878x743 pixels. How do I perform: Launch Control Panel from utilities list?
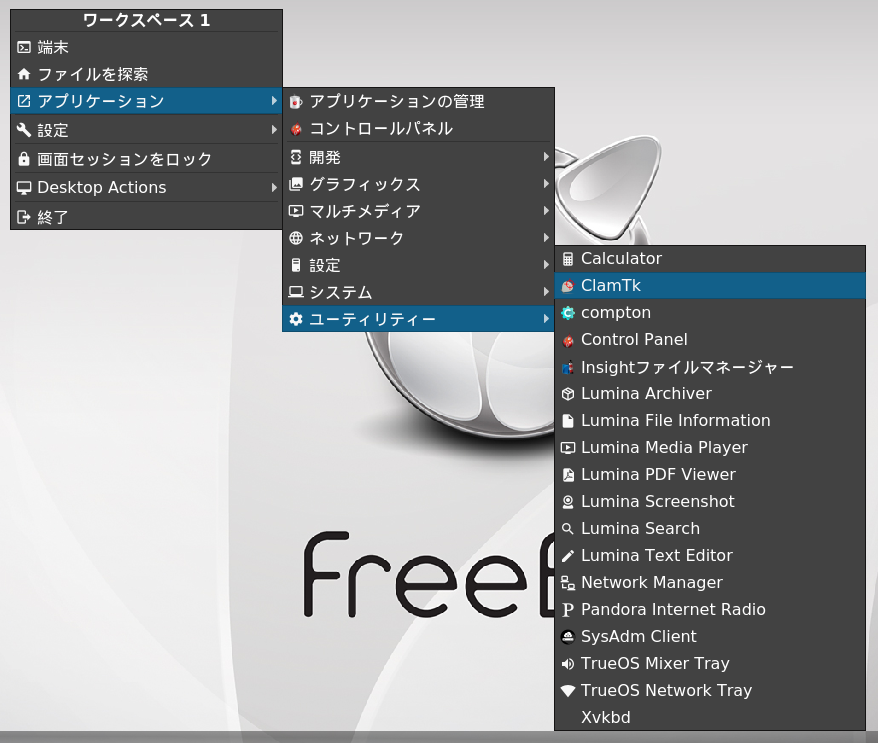[x=710, y=340]
